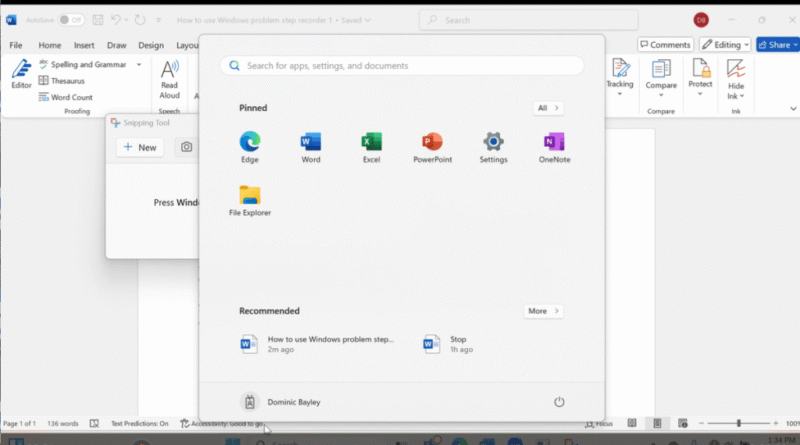Switch to Read Mode view
This screenshot has width=800, height=445.
[x=632, y=423]
